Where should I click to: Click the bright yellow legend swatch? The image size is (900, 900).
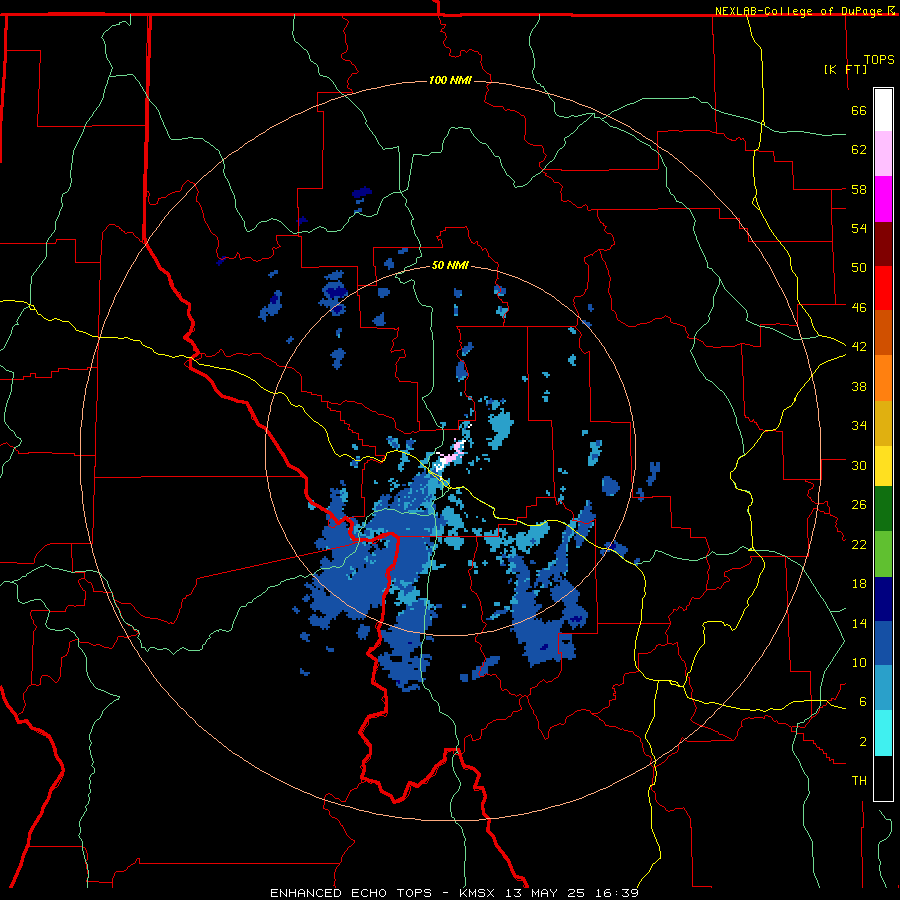[883, 465]
